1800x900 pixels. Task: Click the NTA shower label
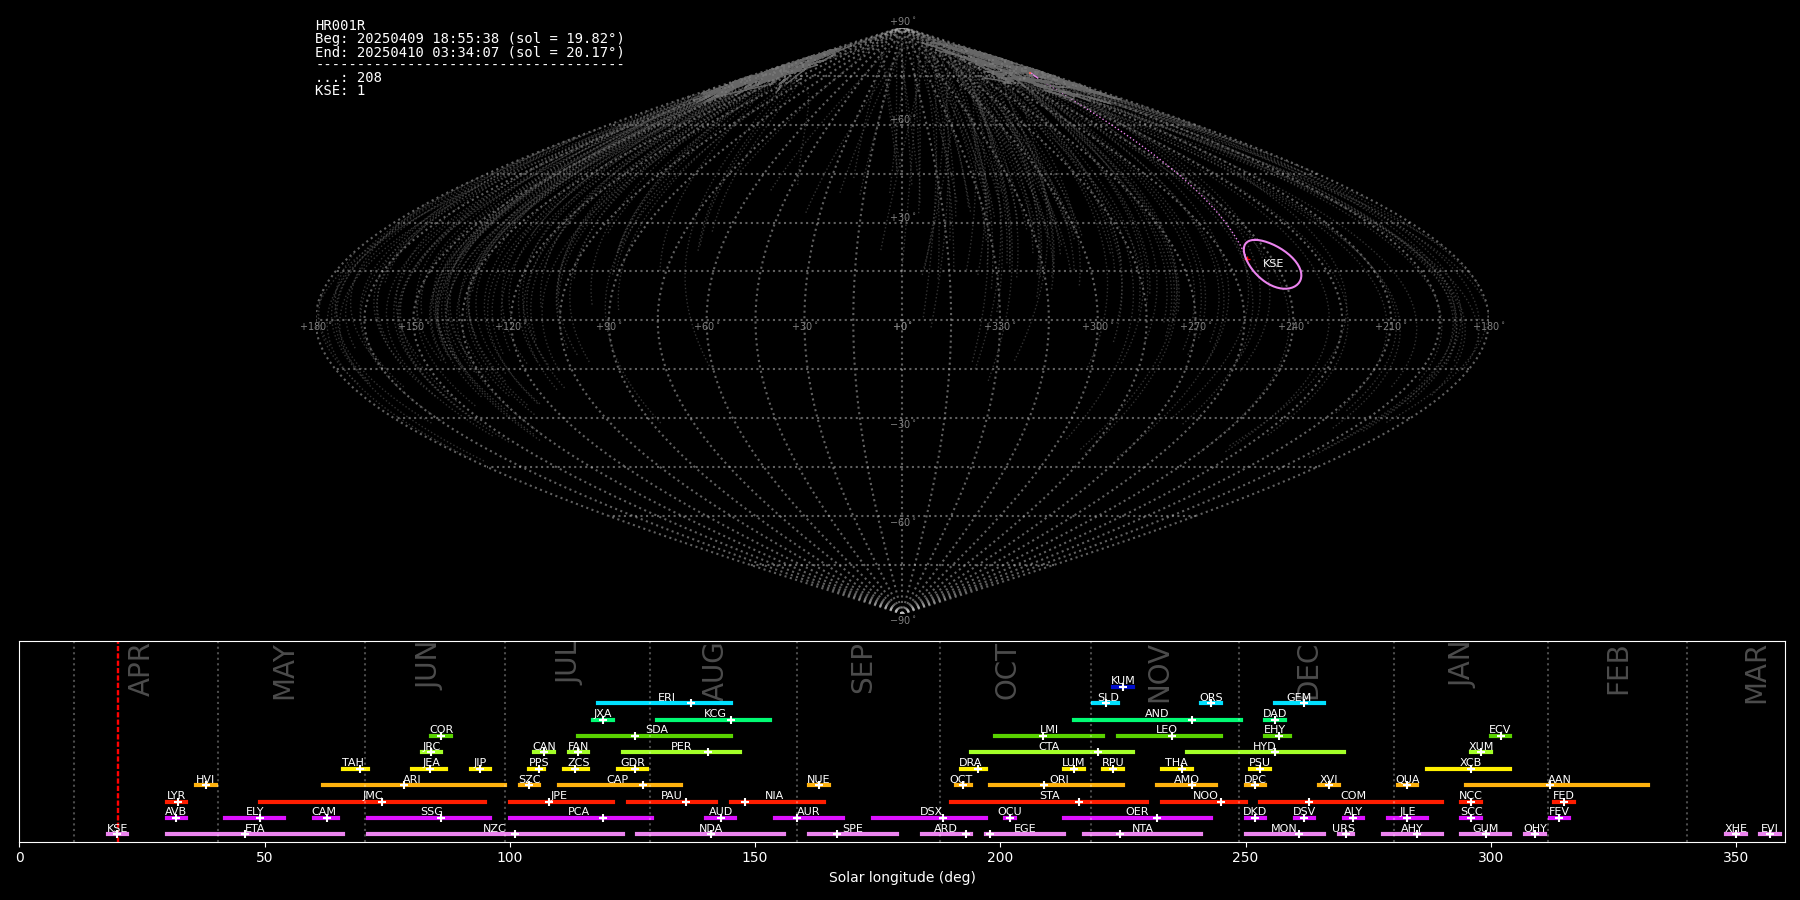(1142, 828)
